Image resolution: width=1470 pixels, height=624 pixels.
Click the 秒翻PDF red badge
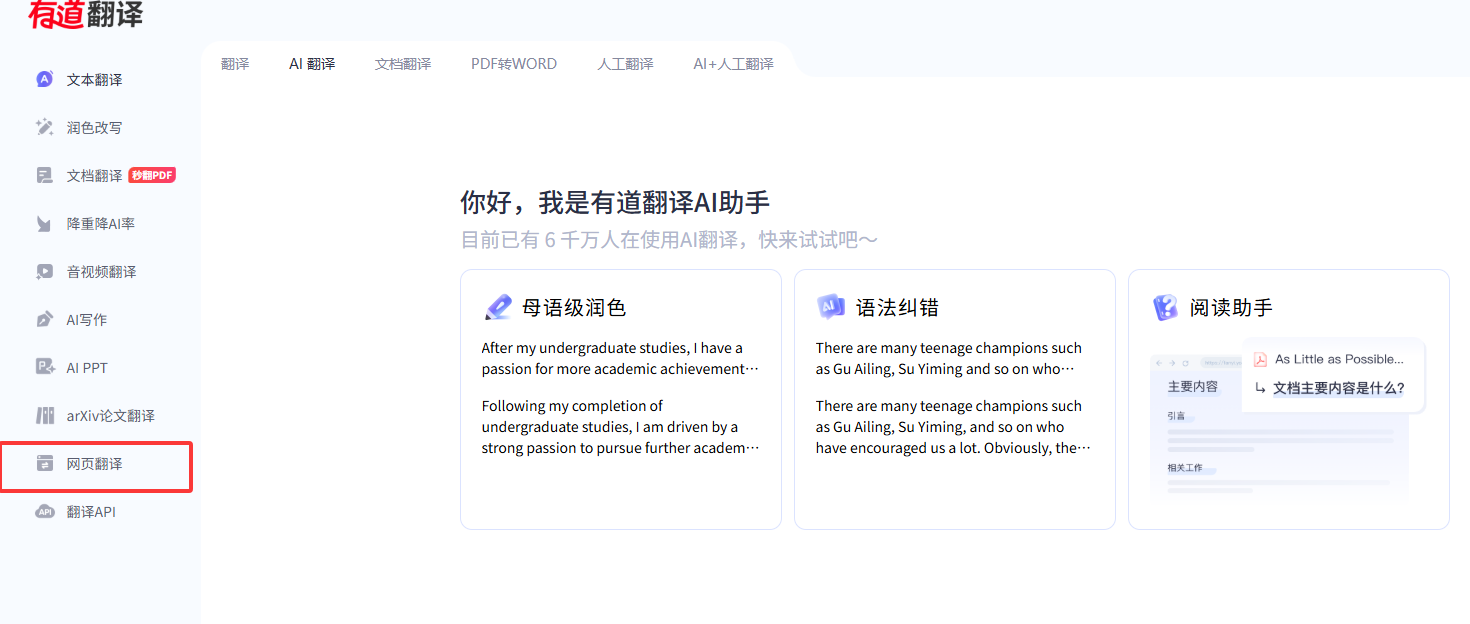click(152, 175)
